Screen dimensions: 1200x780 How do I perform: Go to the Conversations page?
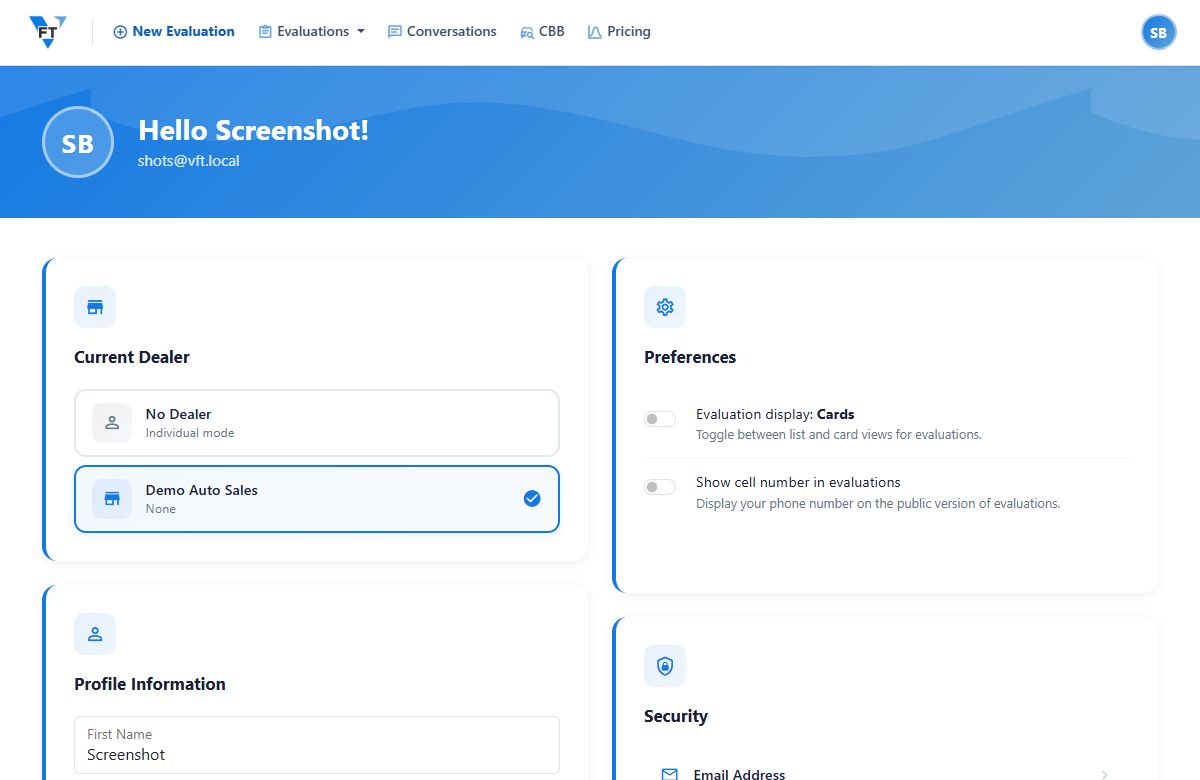tap(442, 32)
